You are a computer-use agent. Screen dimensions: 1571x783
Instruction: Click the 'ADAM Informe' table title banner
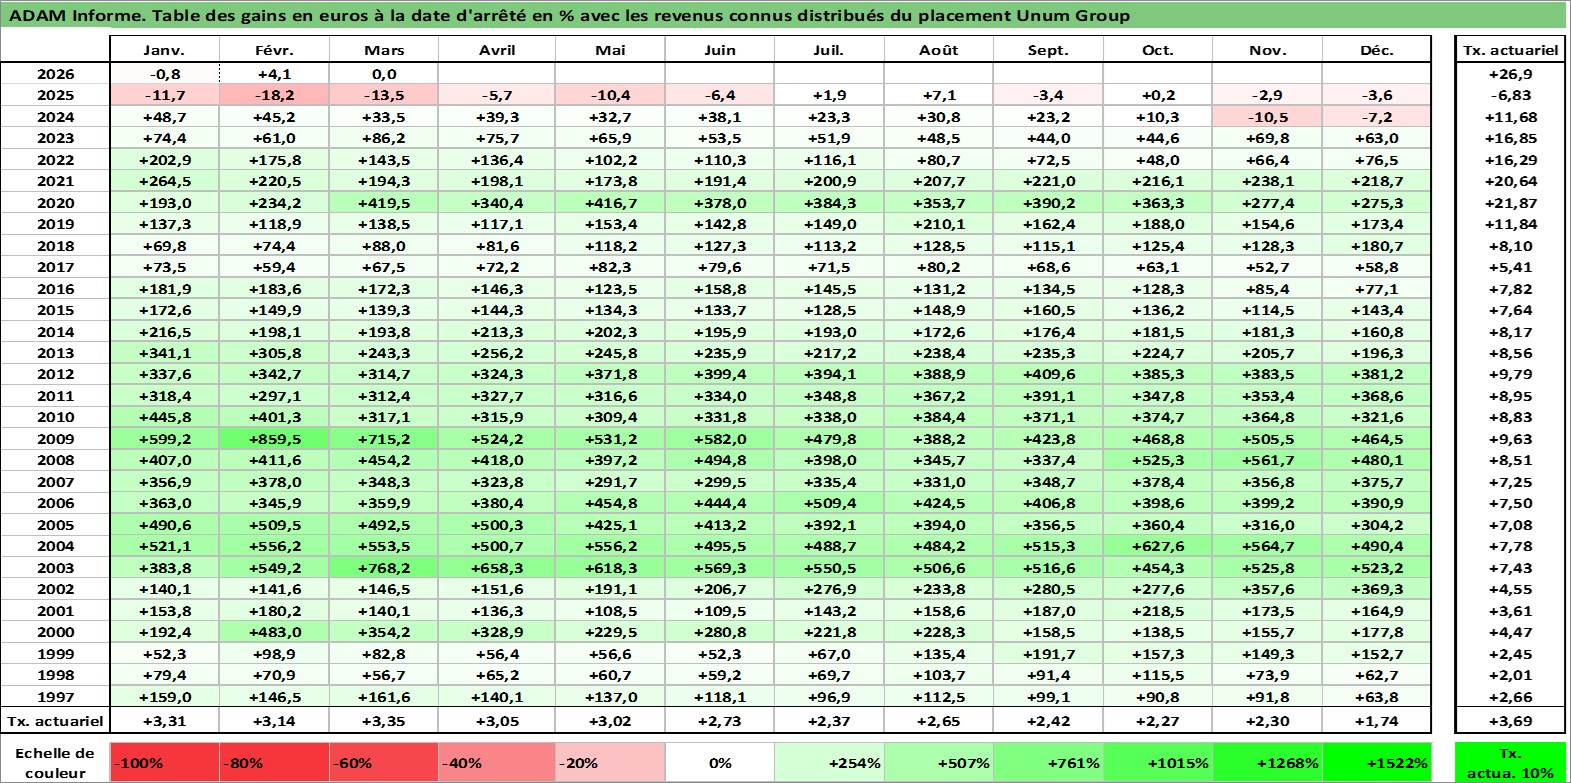pos(784,15)
